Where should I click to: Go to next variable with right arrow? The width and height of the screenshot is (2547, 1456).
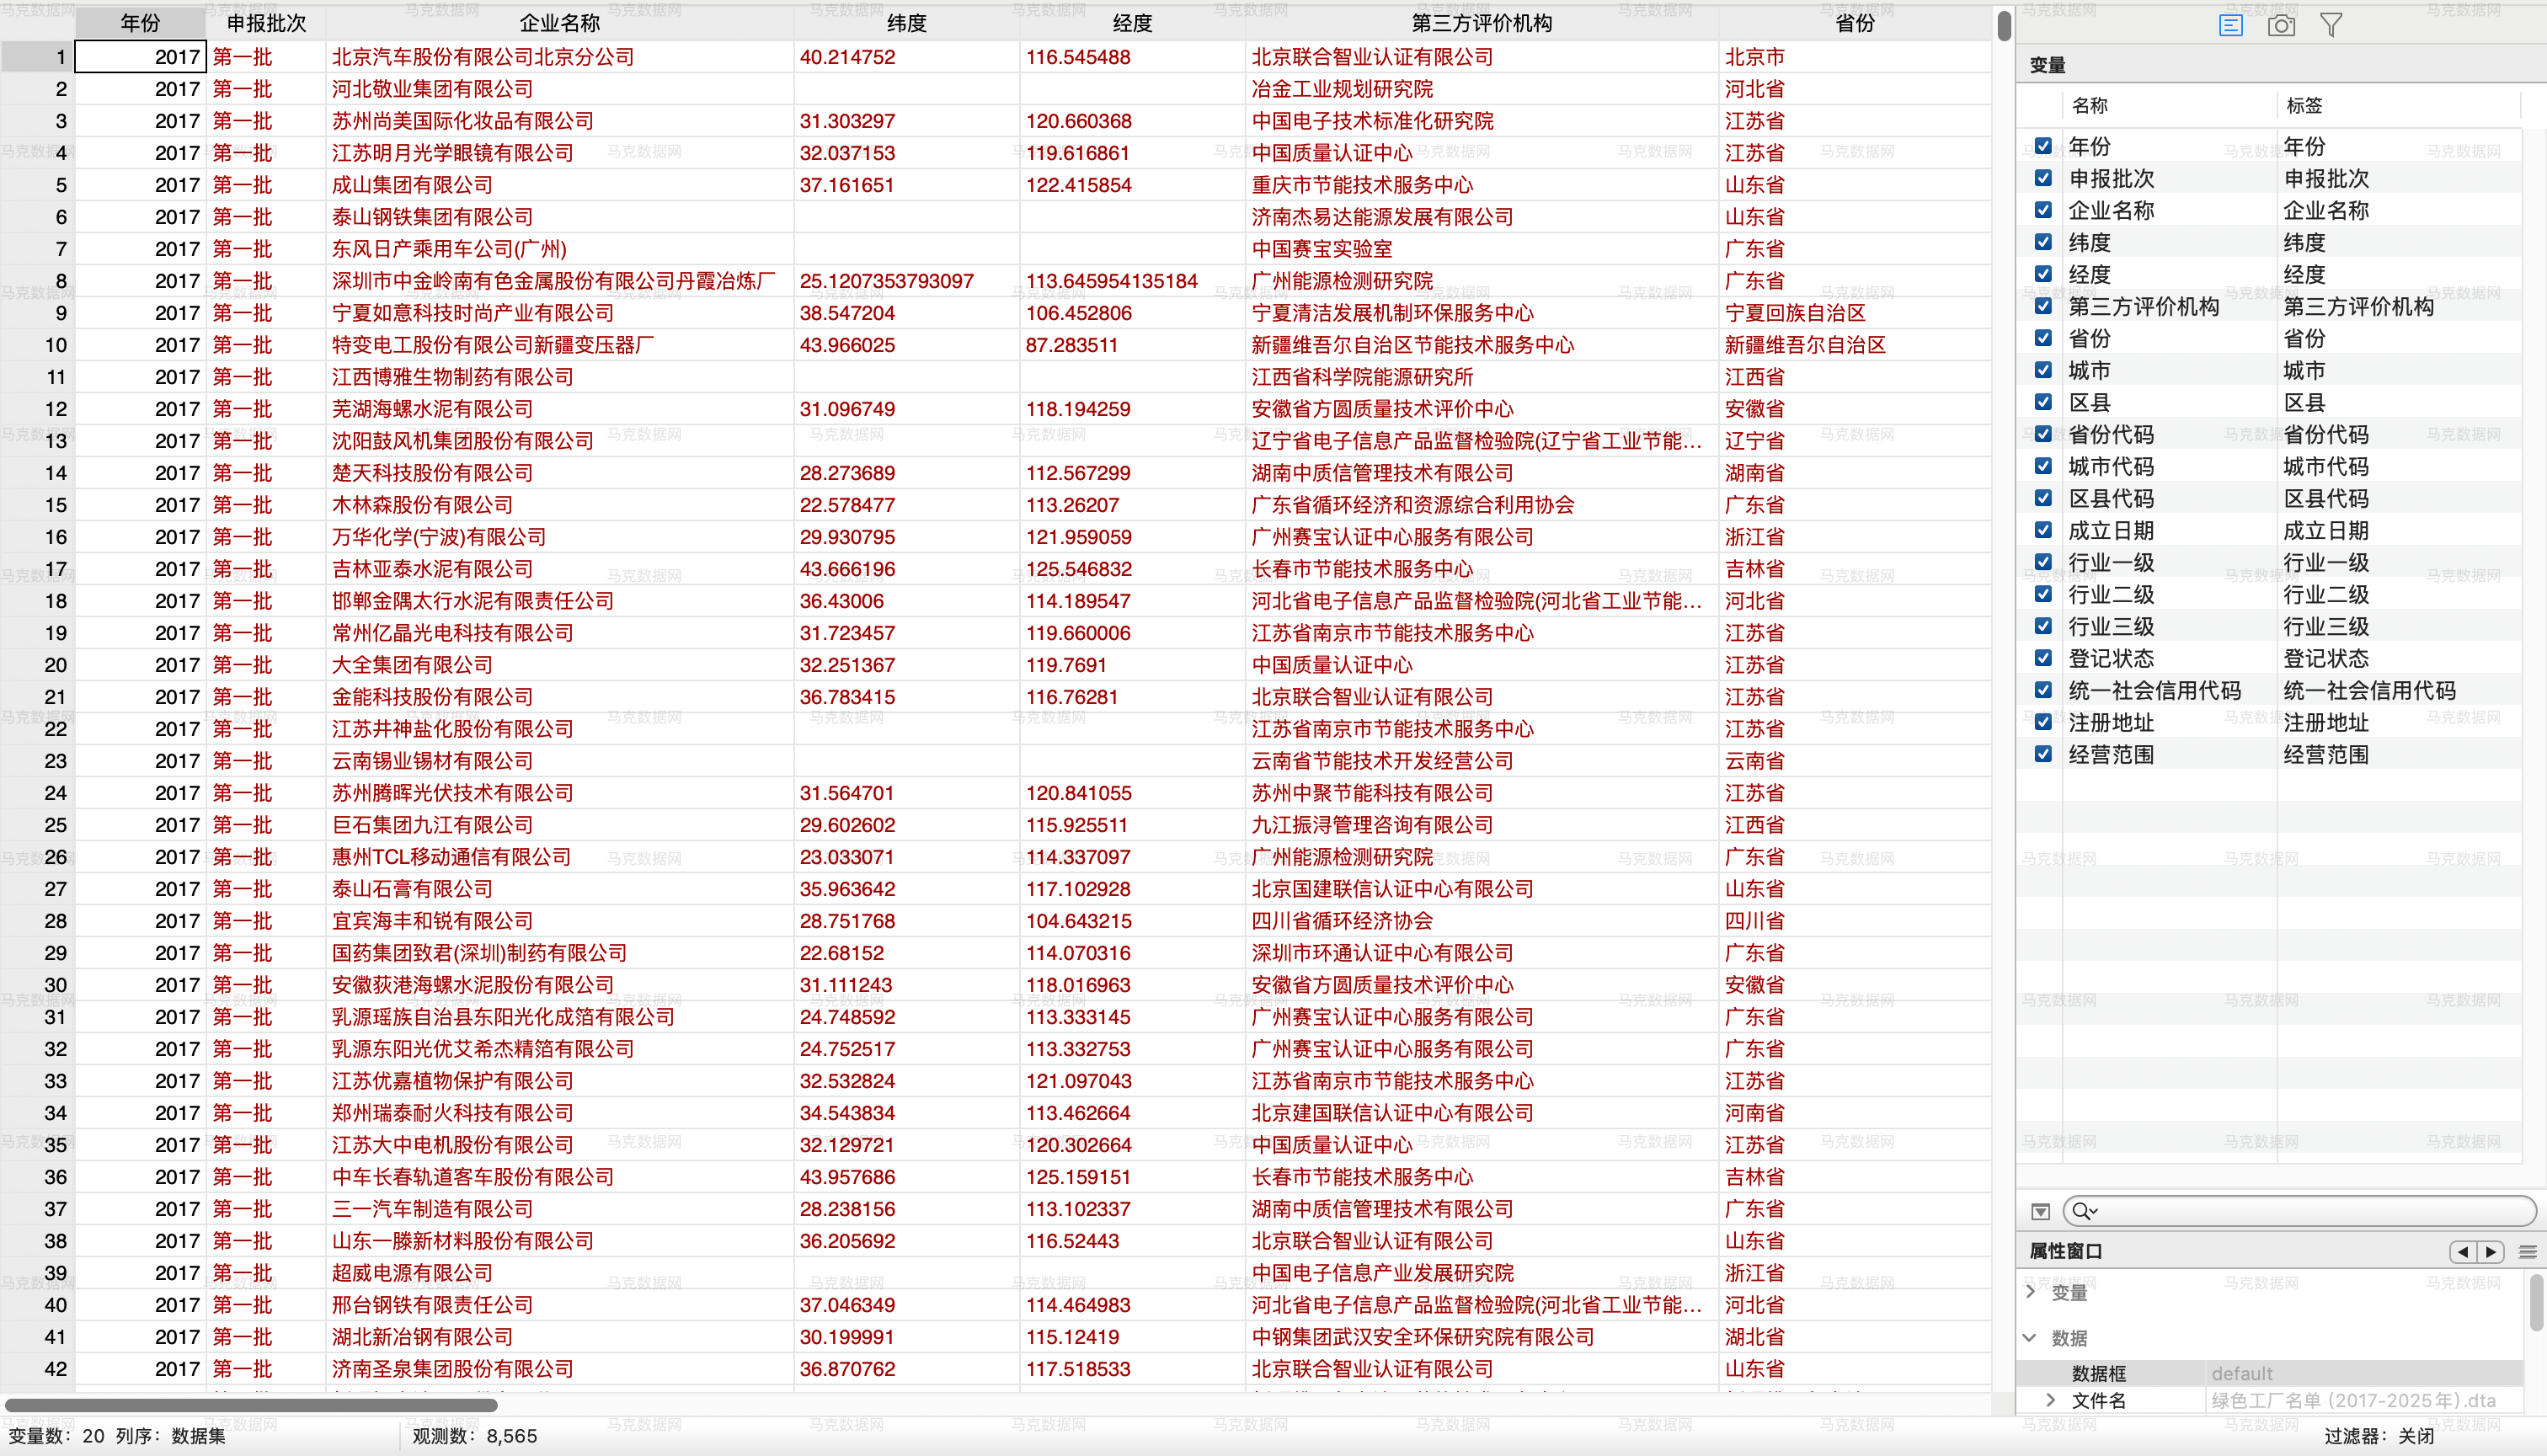2491,1252
